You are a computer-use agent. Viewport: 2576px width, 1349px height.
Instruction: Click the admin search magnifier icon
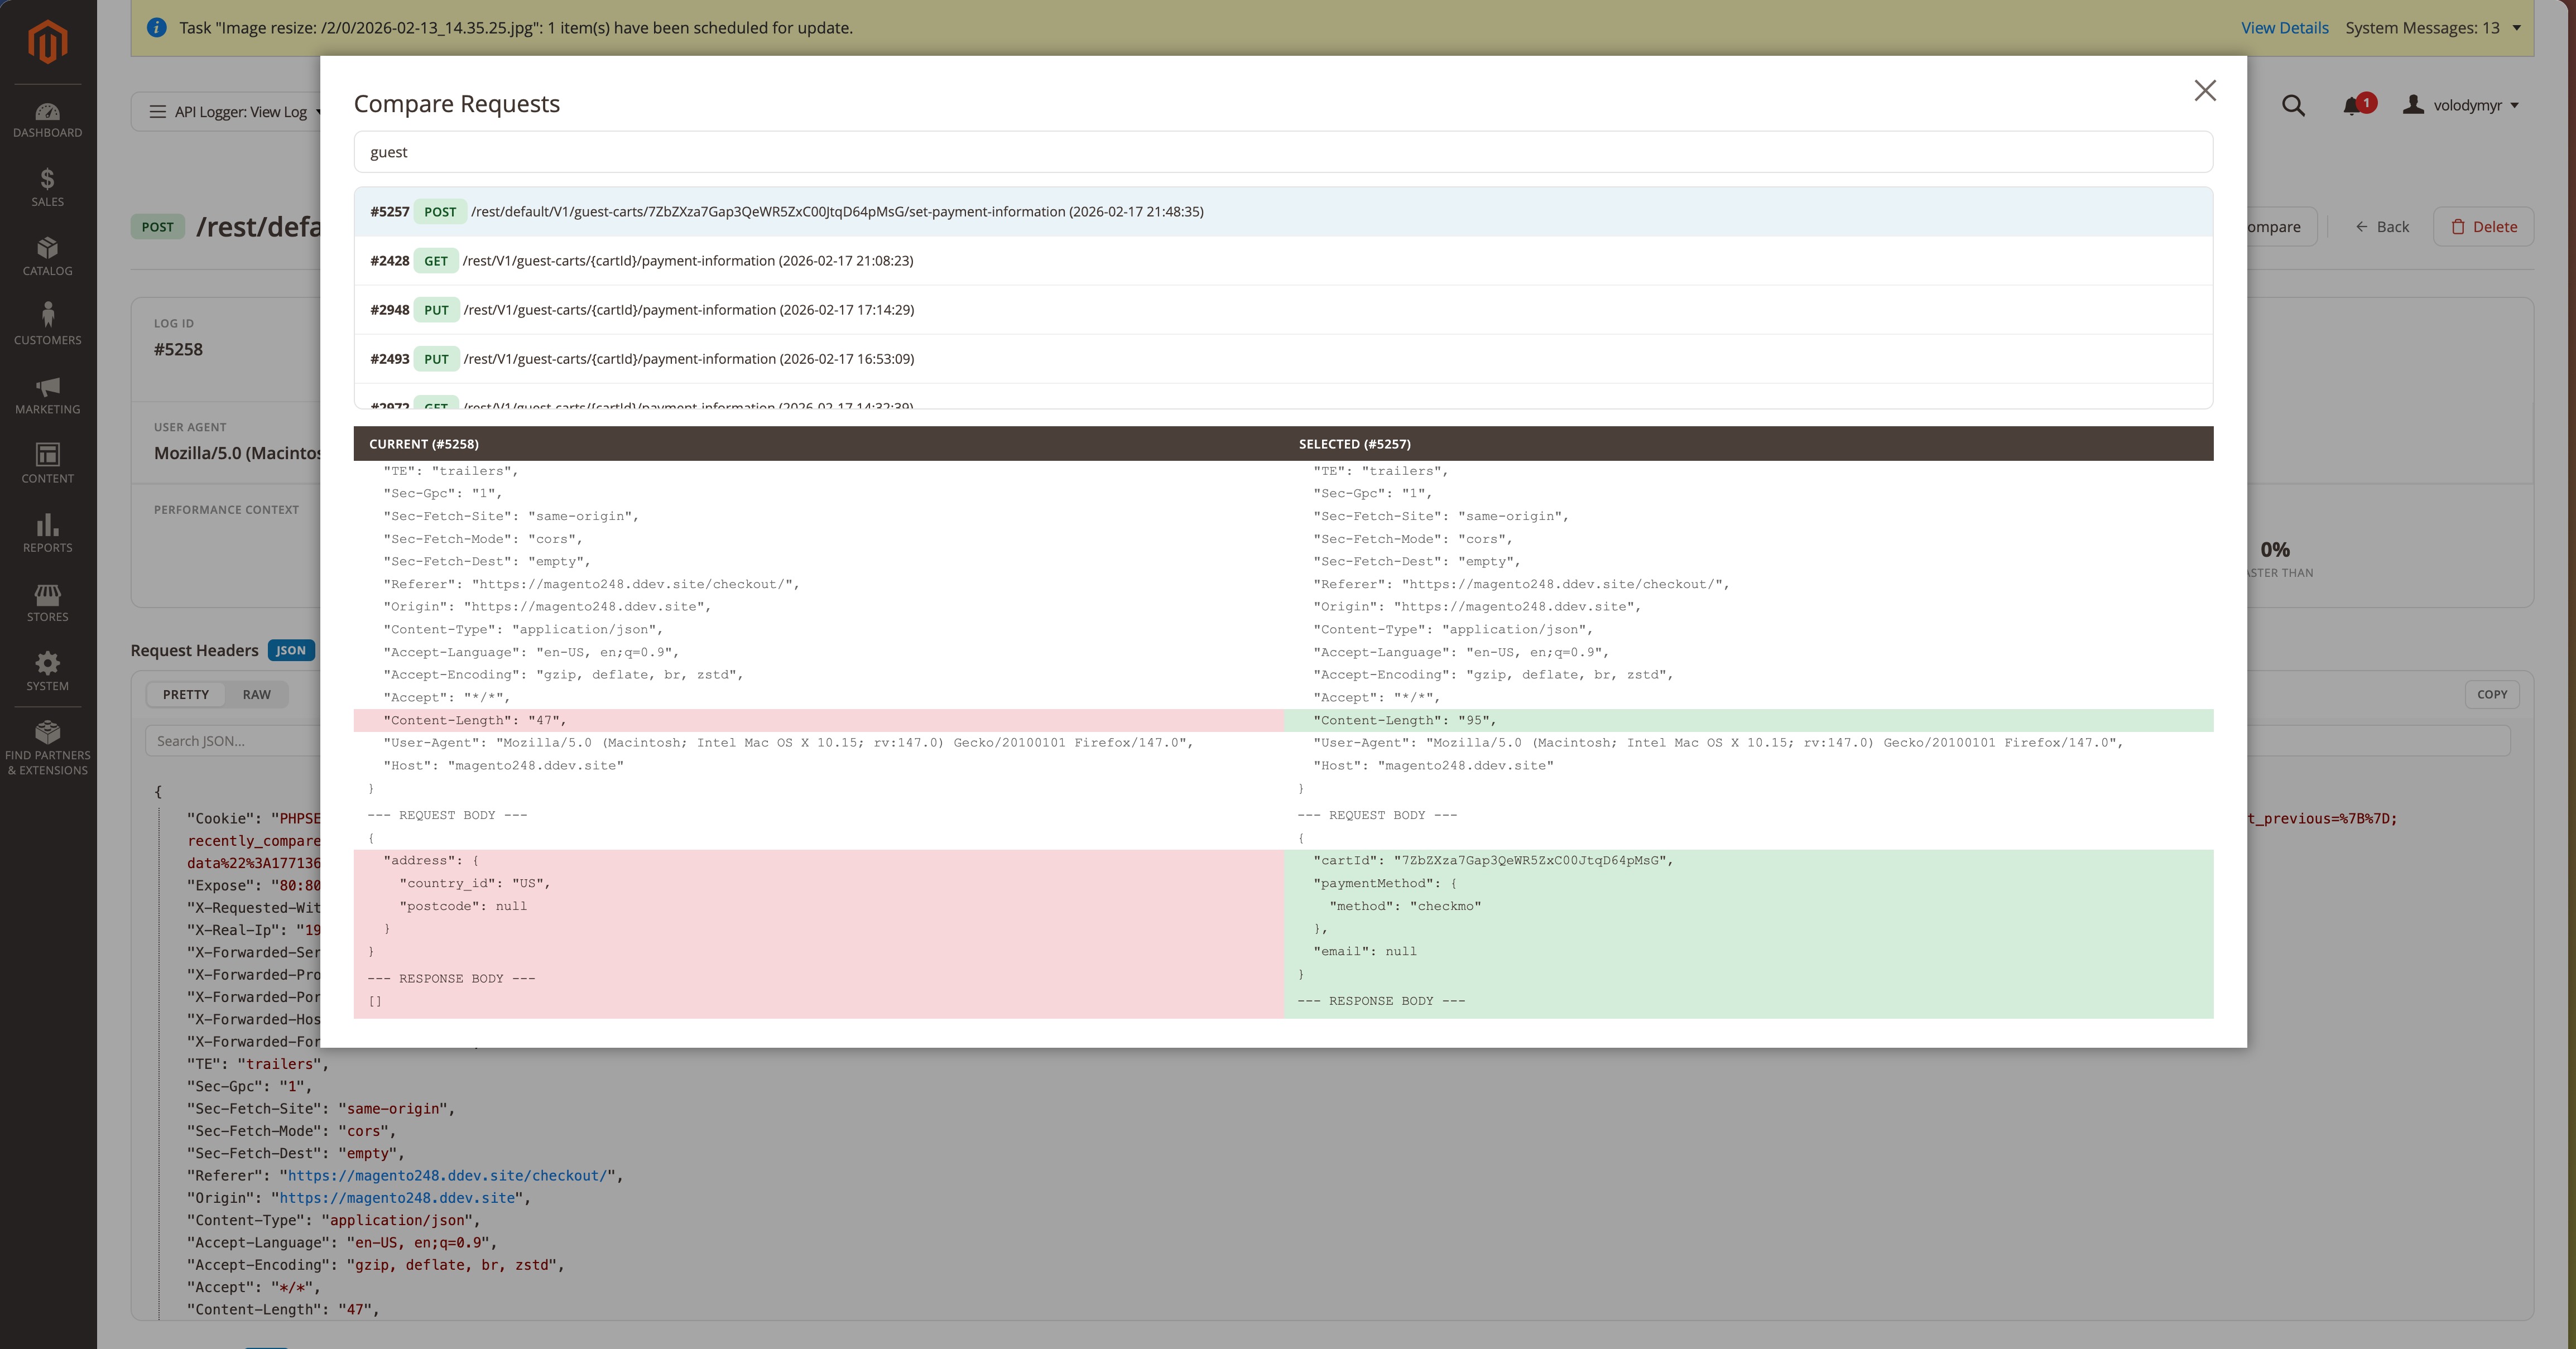(2293, 106)
